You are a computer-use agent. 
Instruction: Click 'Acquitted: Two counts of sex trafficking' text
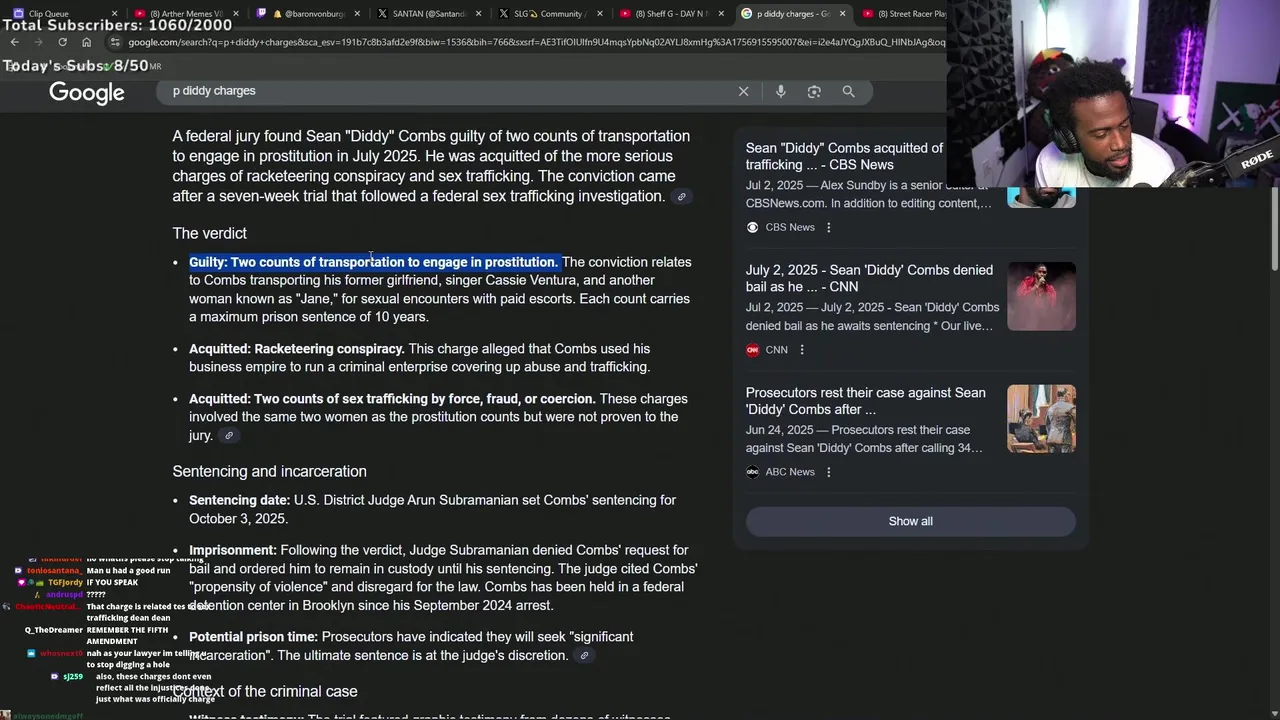click(x=392, y=399)
